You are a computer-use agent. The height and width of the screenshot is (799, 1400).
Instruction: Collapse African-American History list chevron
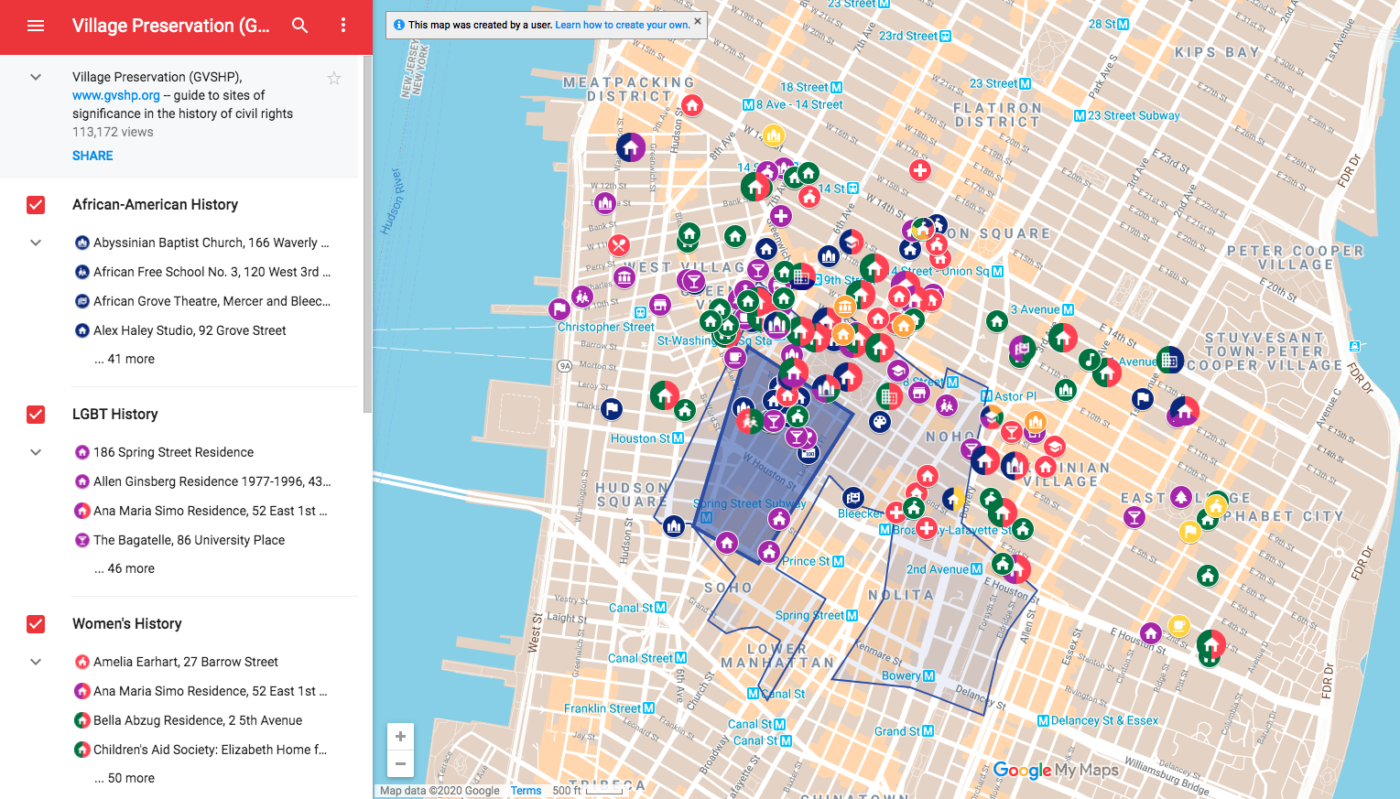pos(36,243)
